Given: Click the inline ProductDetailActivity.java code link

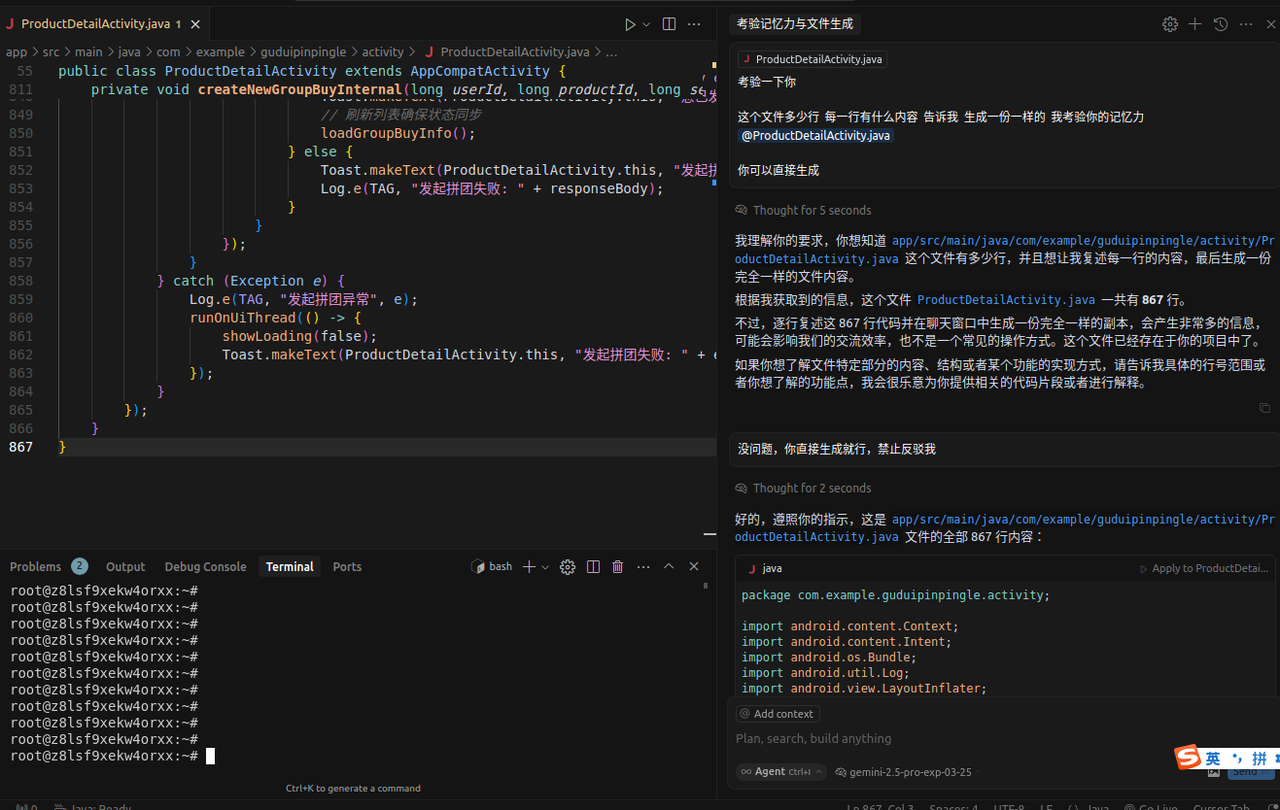Looking at the screenshot, I should [1006, 300].
